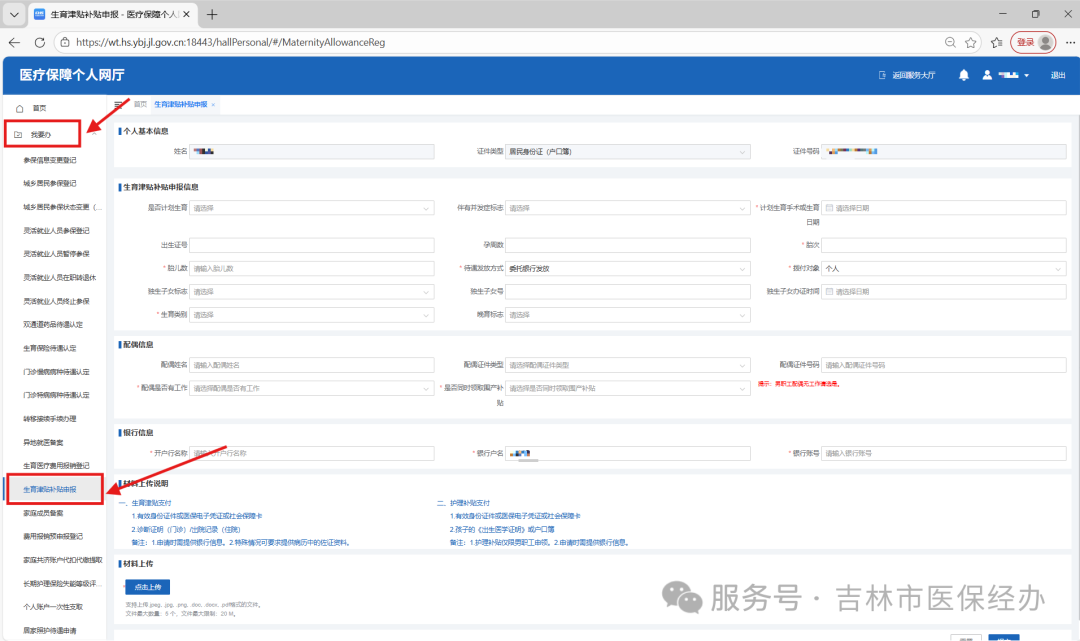Open the 待遇发放方式 dropdown
The width and height of the screenshot is (1080, 641).
(x=627, y=269)
